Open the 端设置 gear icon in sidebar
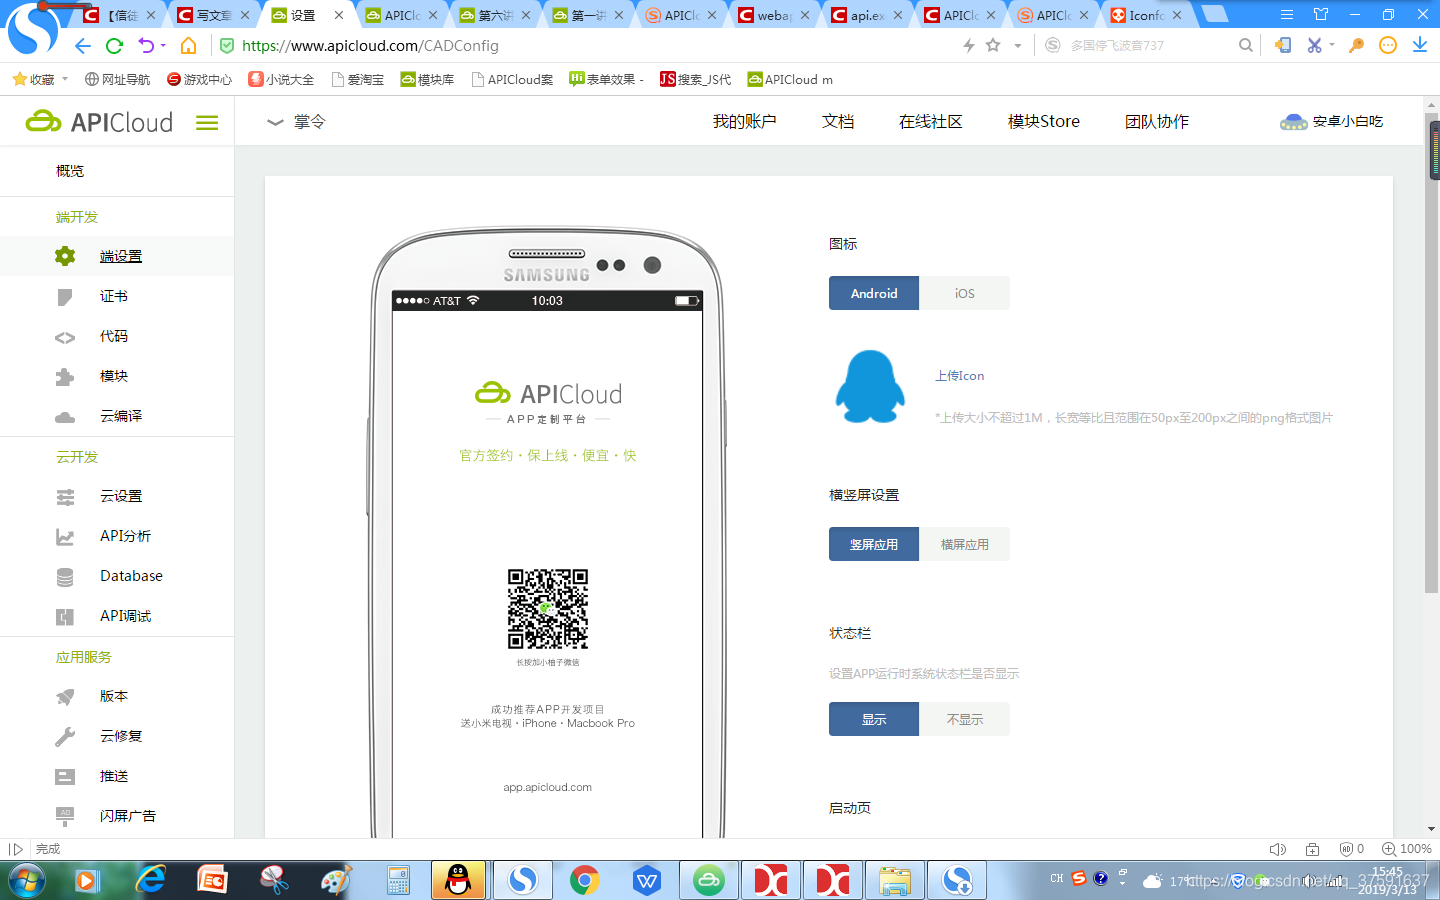The width and height of the screenshot is (1440, 900). coord(65,256)
